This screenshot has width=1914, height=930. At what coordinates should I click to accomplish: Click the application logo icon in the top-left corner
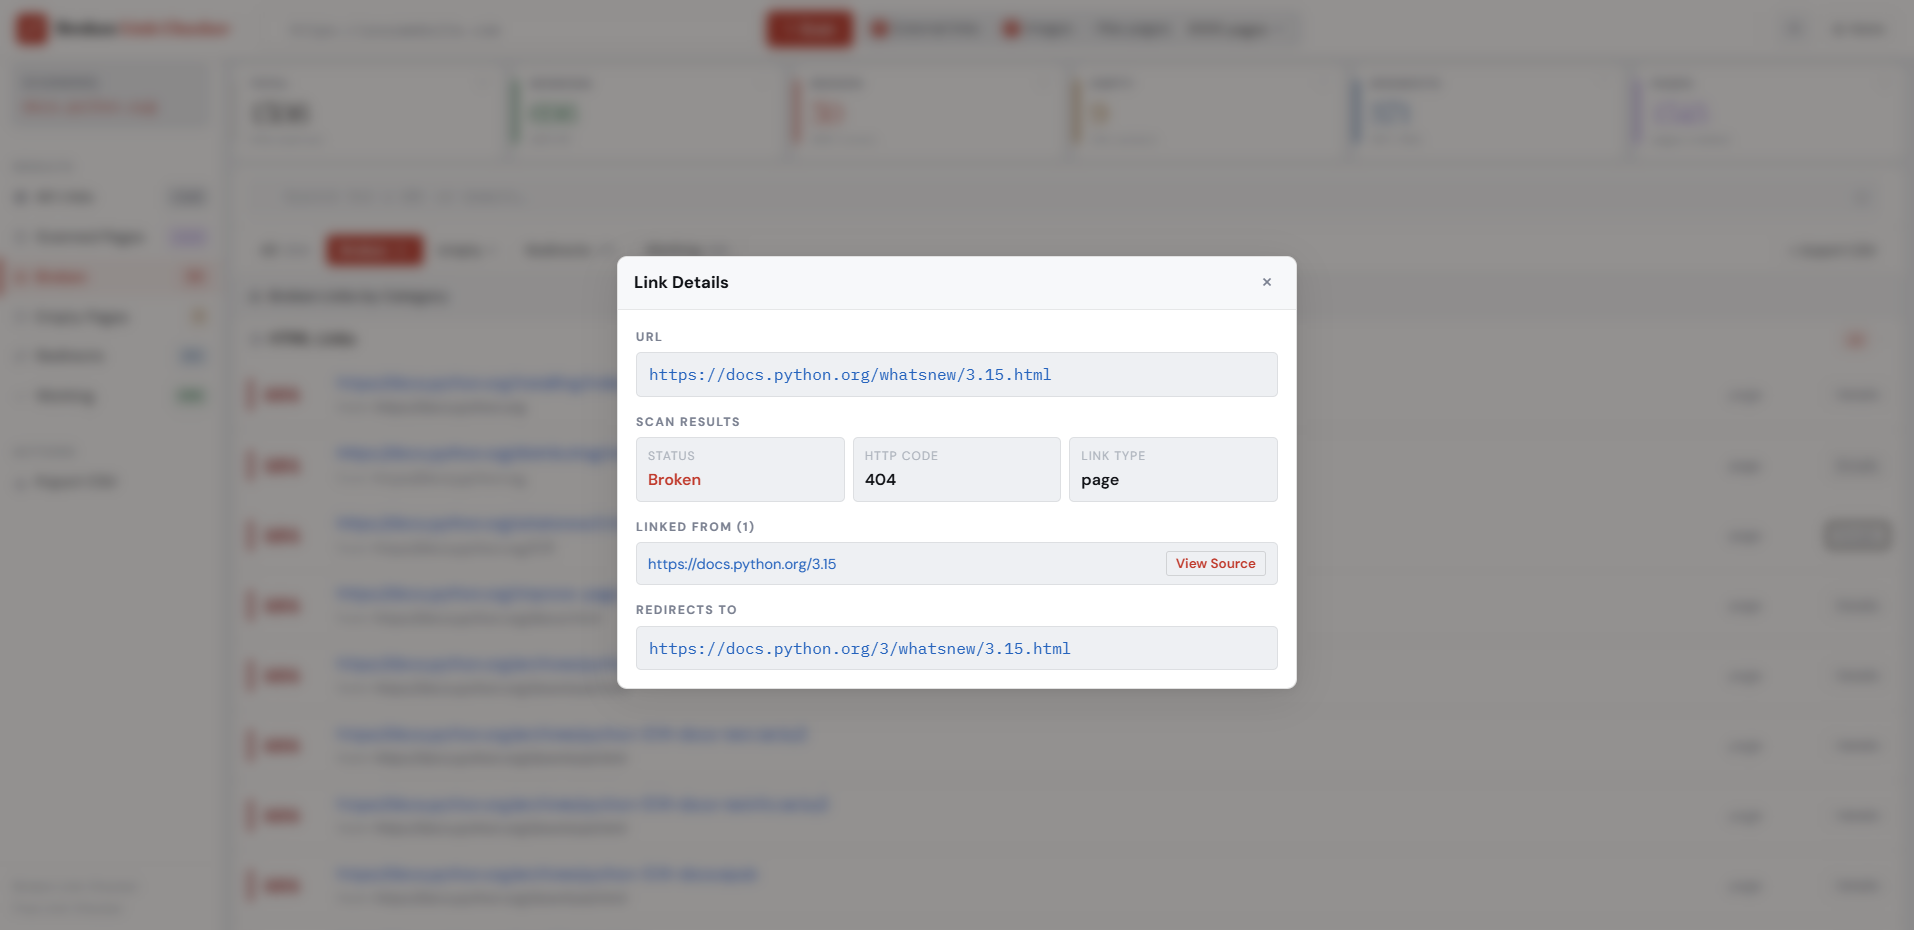(x=31, y=28)
